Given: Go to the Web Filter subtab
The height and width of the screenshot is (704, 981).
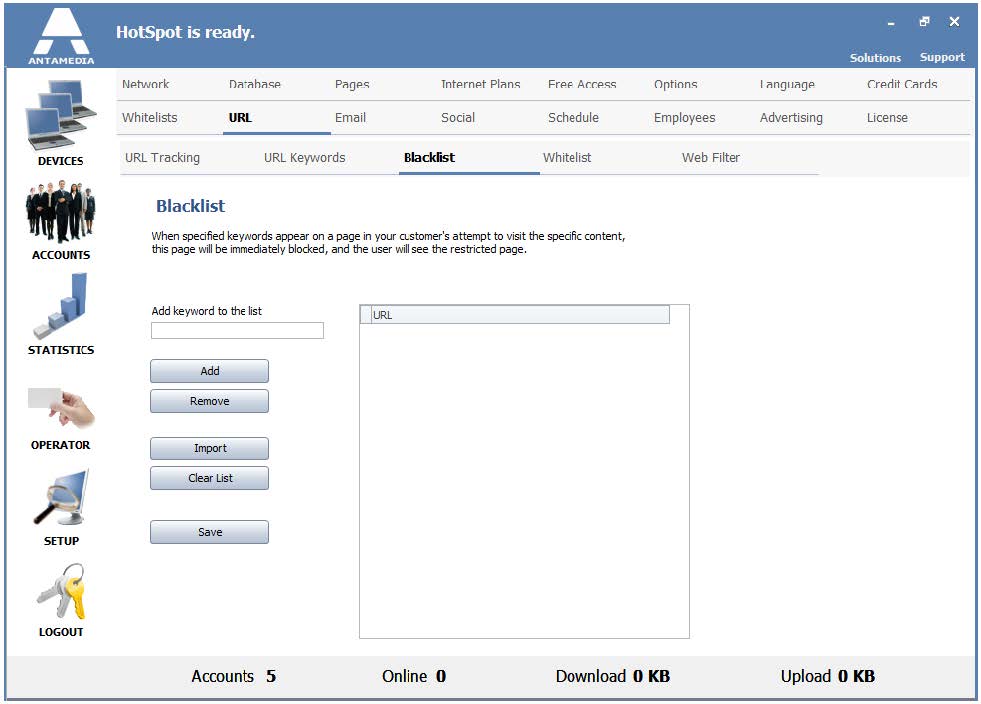Looking at the screenshot, I should tap(711, 158).
